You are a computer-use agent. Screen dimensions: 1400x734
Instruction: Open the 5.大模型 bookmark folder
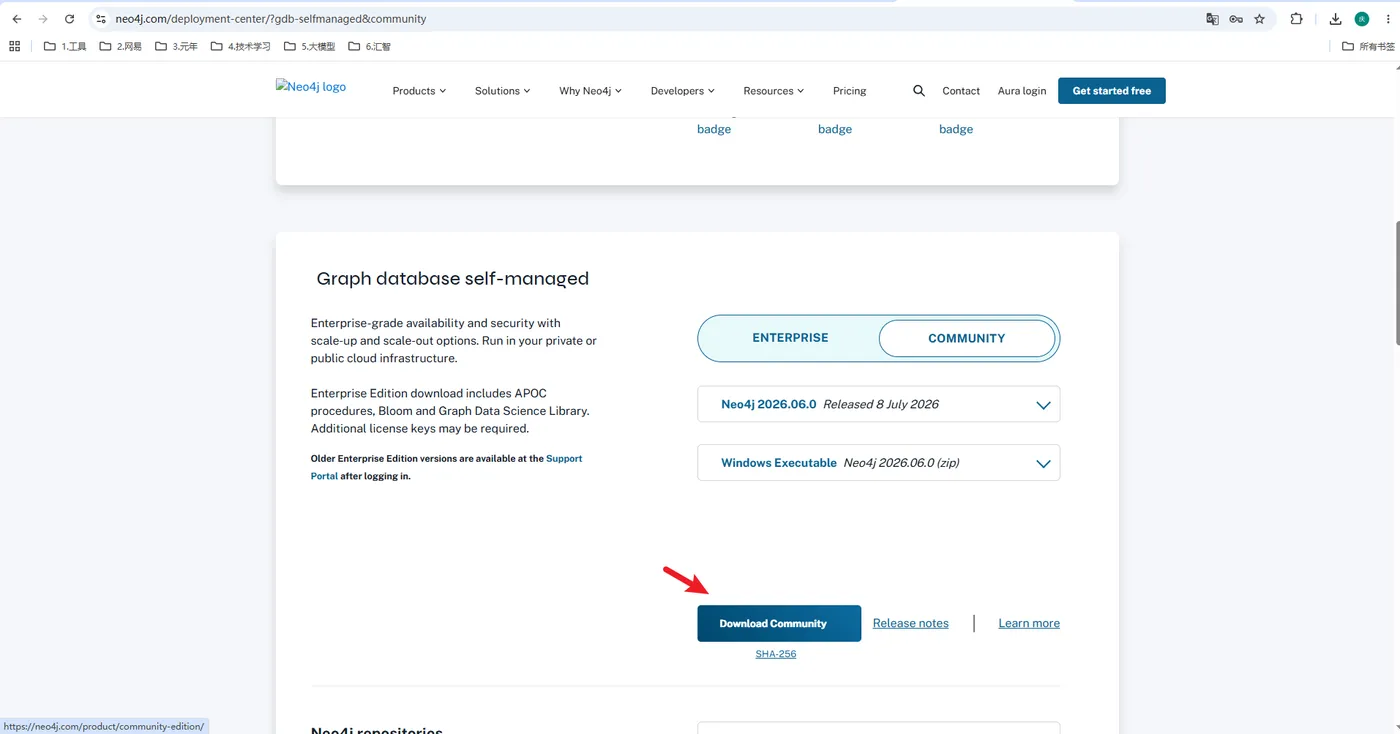pyautogui.click(x=309, y=46)
